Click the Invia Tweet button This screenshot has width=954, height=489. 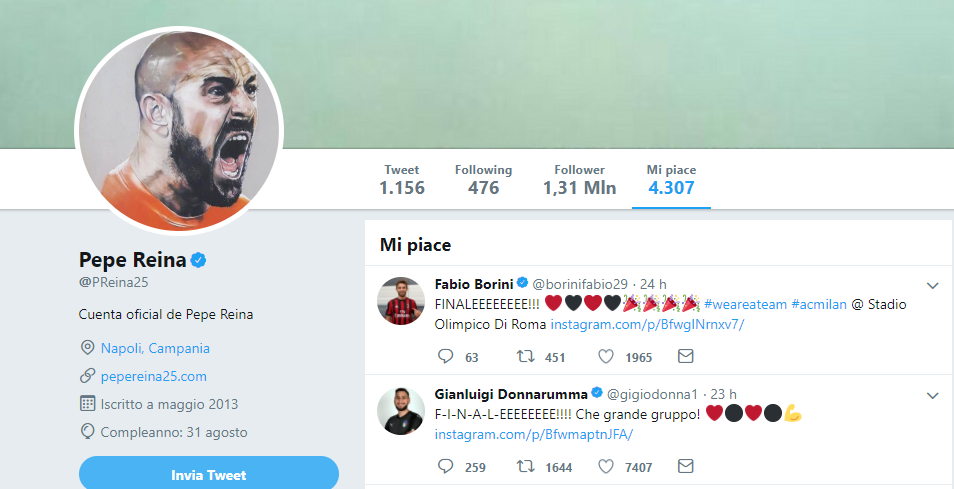click(x=209, y=474)
